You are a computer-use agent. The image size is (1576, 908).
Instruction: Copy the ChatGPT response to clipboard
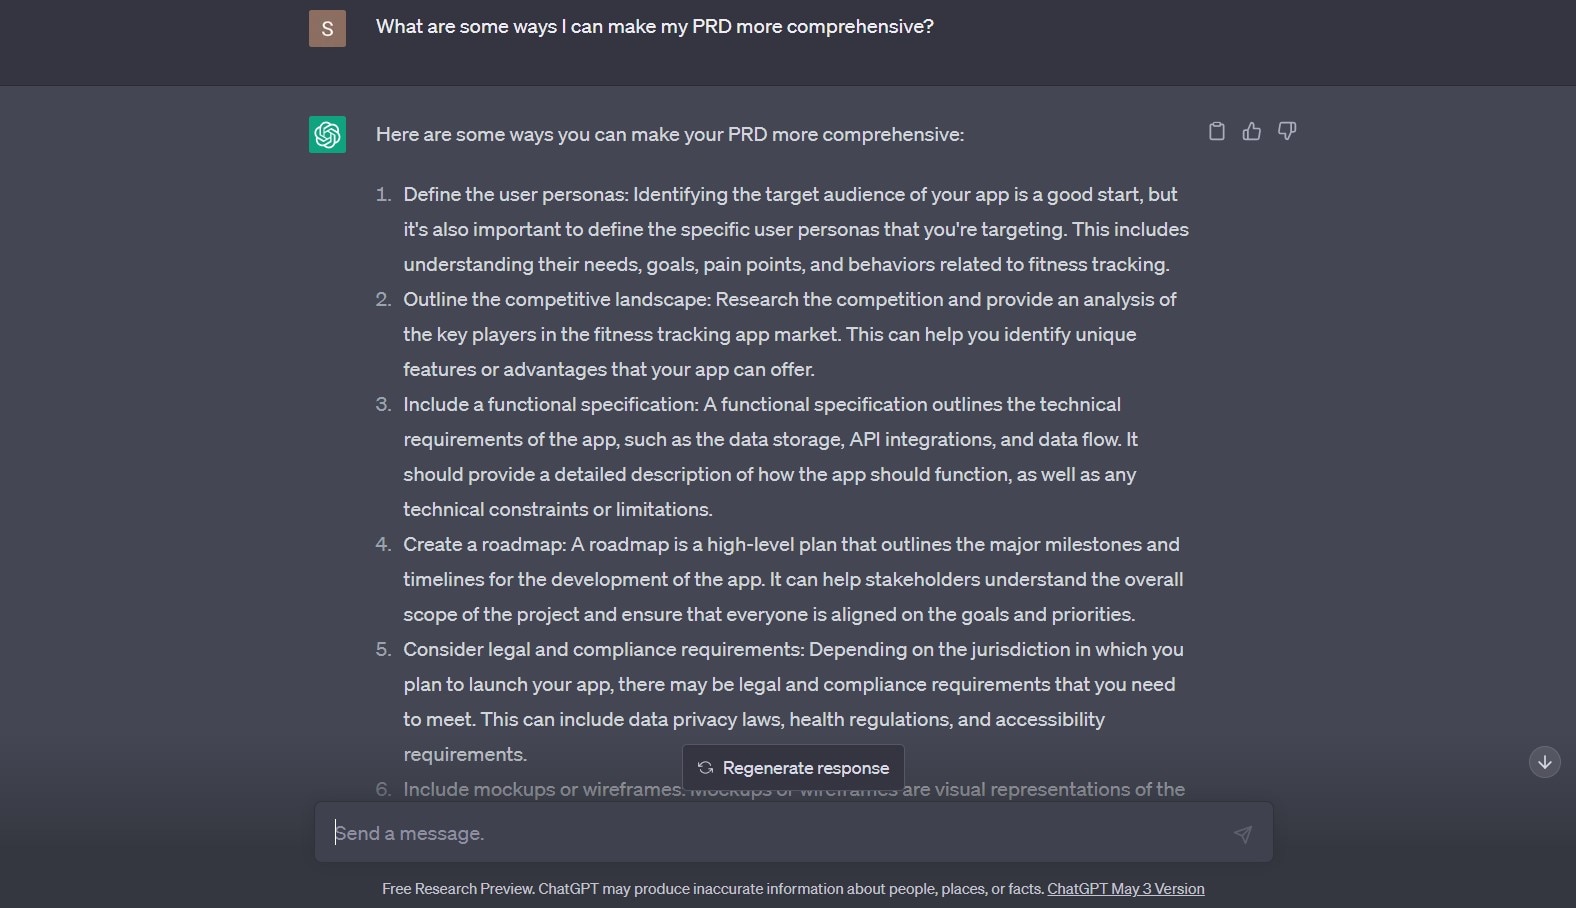[1216, 131]
